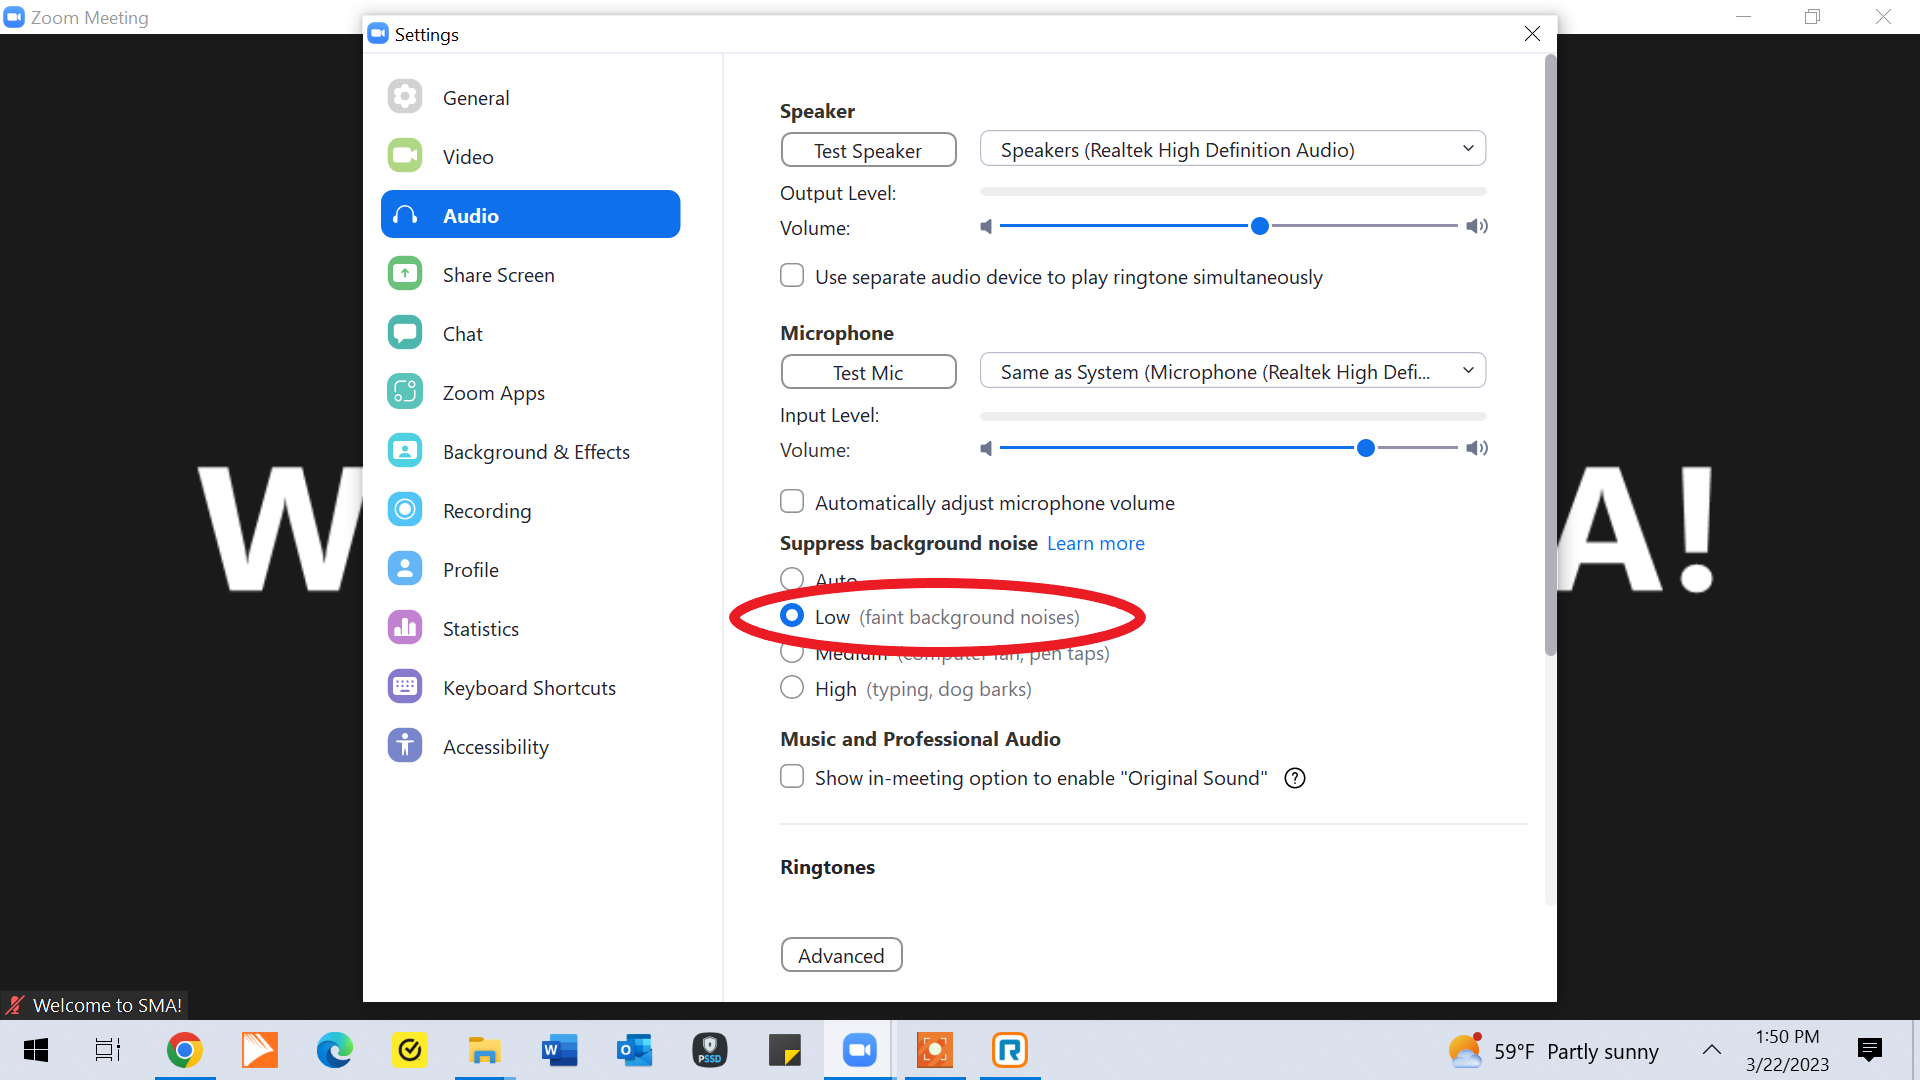This screenshot has height=1080, width=1920.
Task: Select Medium noise suppression radio button
Action: (x=792, y=652)
